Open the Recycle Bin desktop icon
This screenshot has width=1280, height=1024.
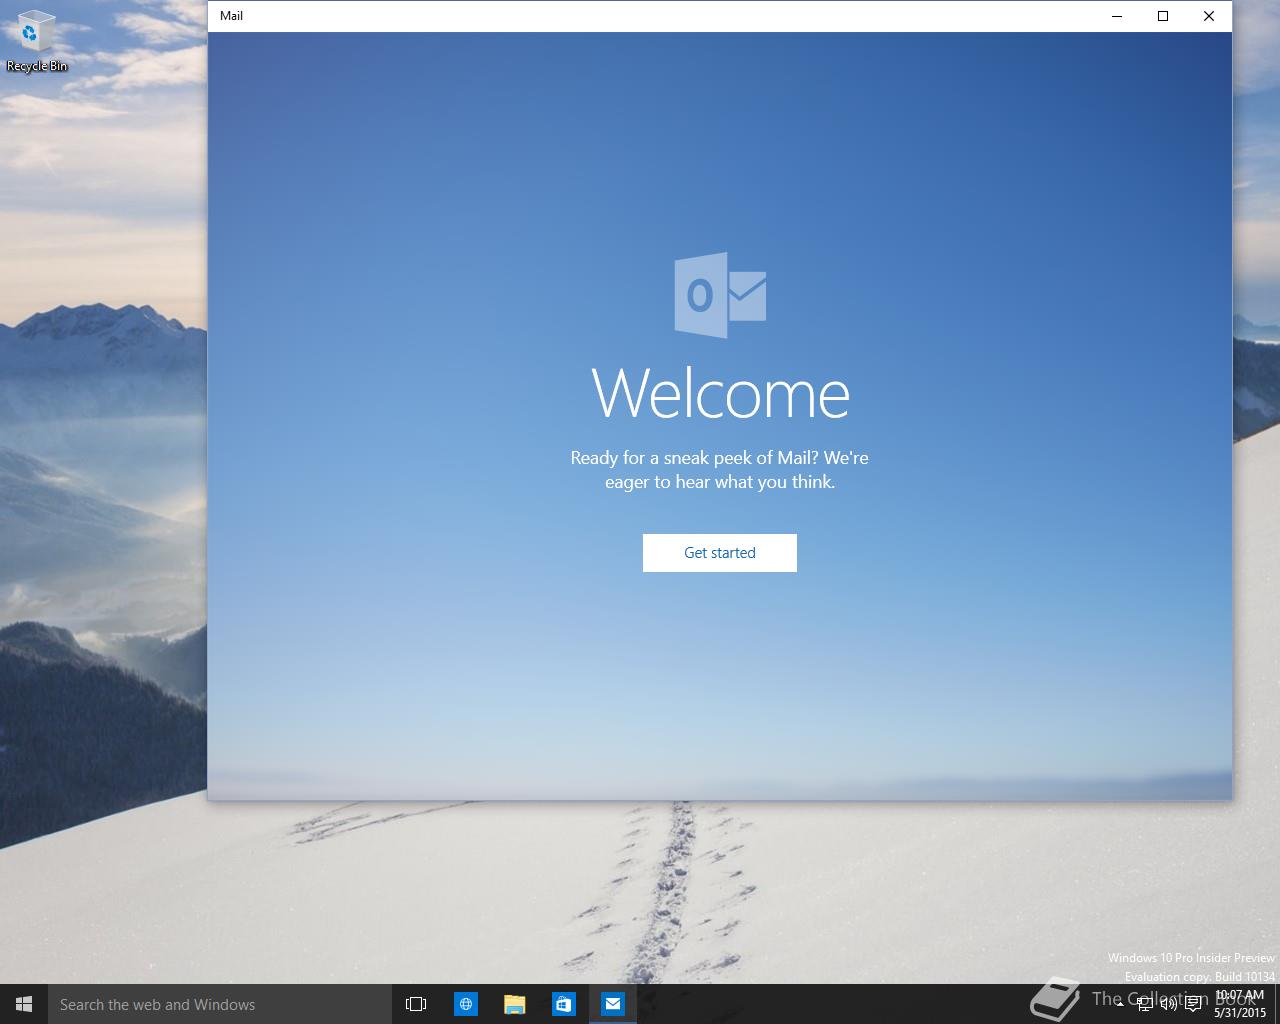[37, 42]
